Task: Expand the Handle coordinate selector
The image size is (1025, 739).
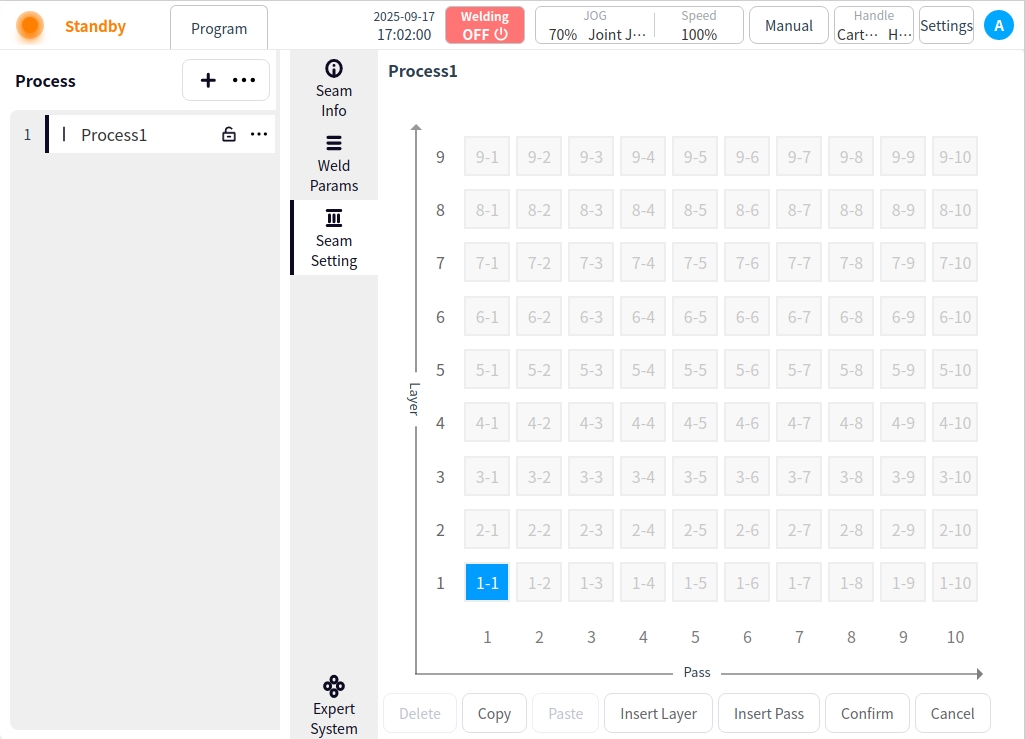Action: pos(873,26)
